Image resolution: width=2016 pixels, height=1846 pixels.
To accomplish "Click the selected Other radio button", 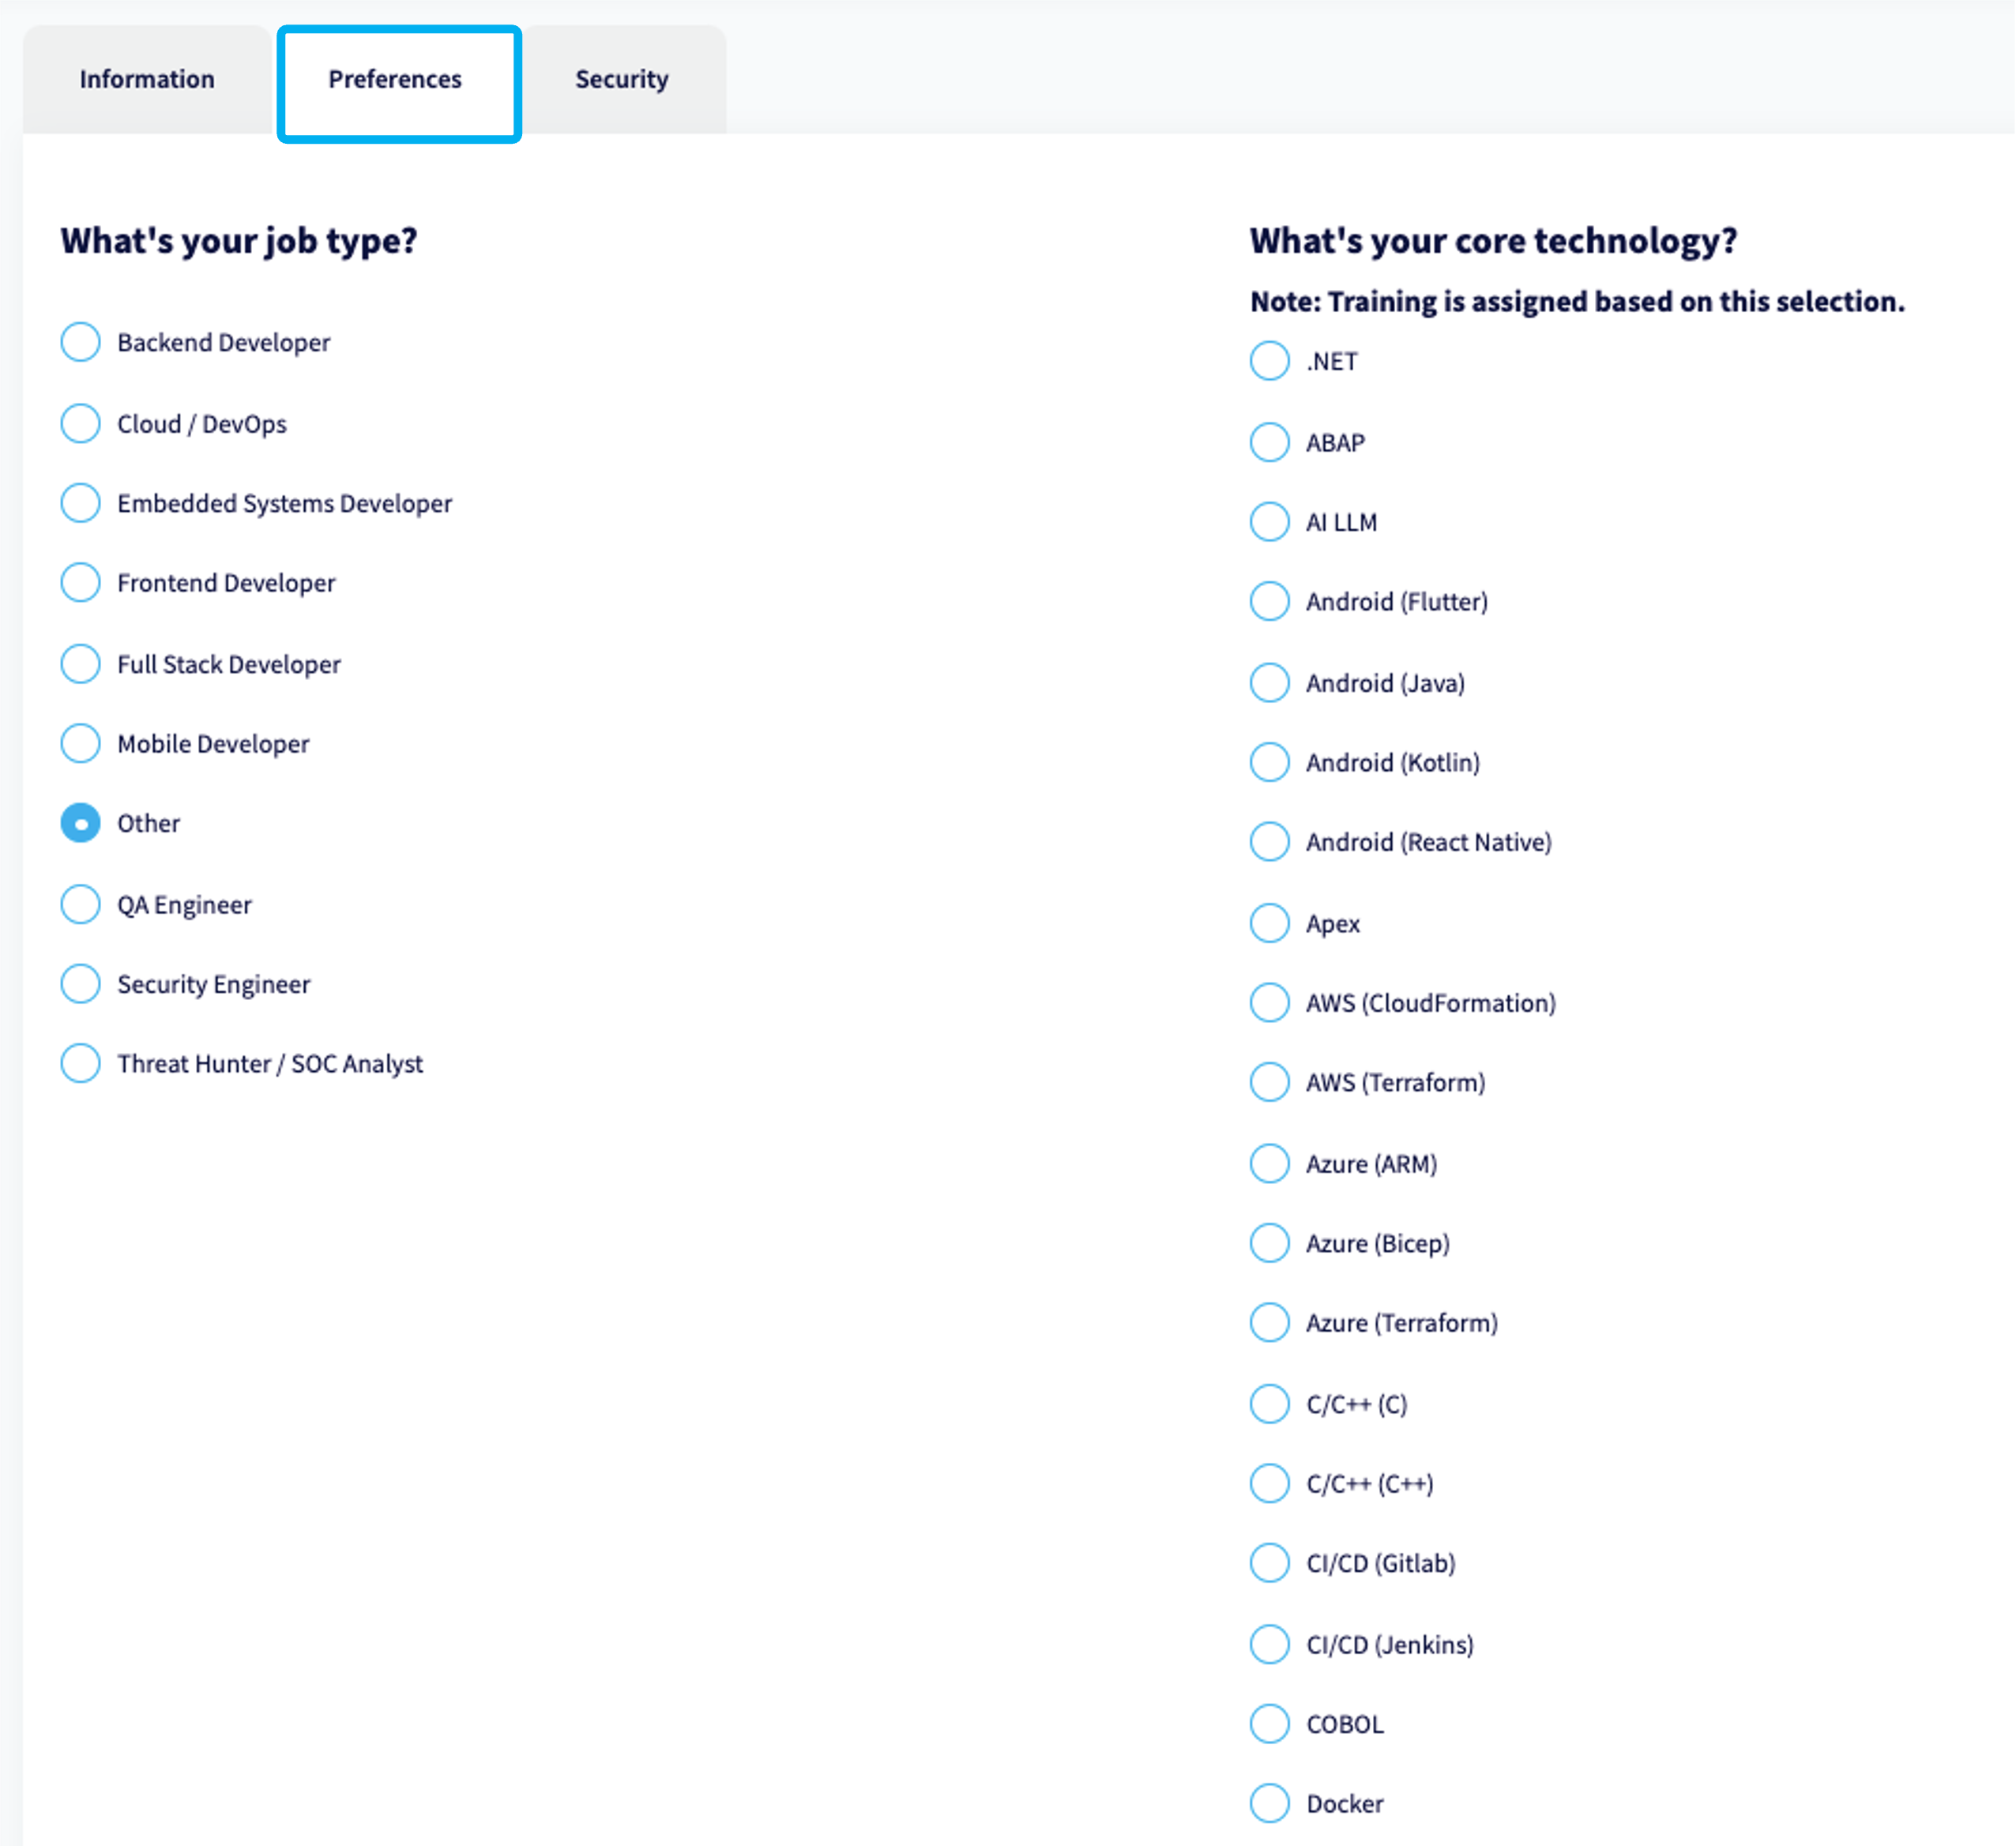I will coord(80,824).
